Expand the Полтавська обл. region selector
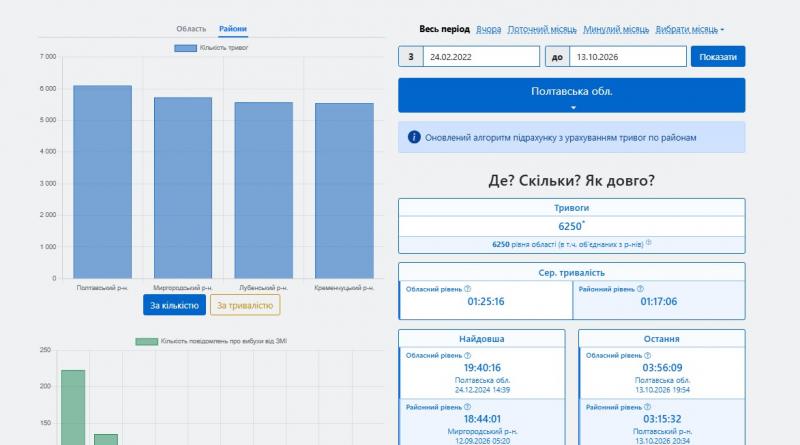This screenshot has height=445, width=800. [x=571, y=95]
